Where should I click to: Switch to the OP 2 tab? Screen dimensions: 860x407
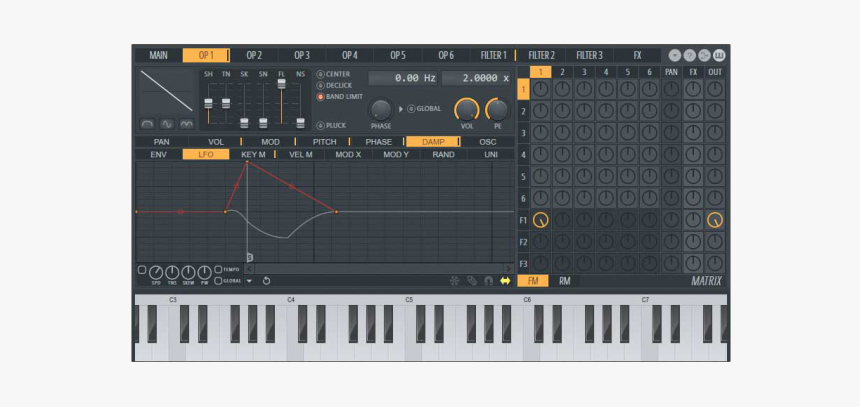point(254,55)
